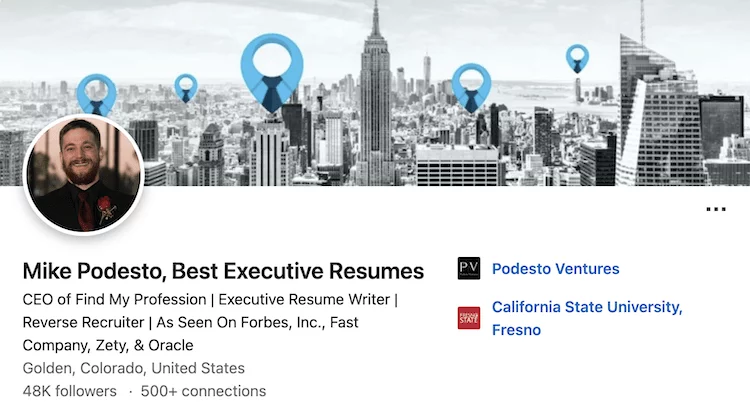This screenshot has height=403, width=750.
Task: Click the Golden, Colorado, United States location
Action: point(133,368)
